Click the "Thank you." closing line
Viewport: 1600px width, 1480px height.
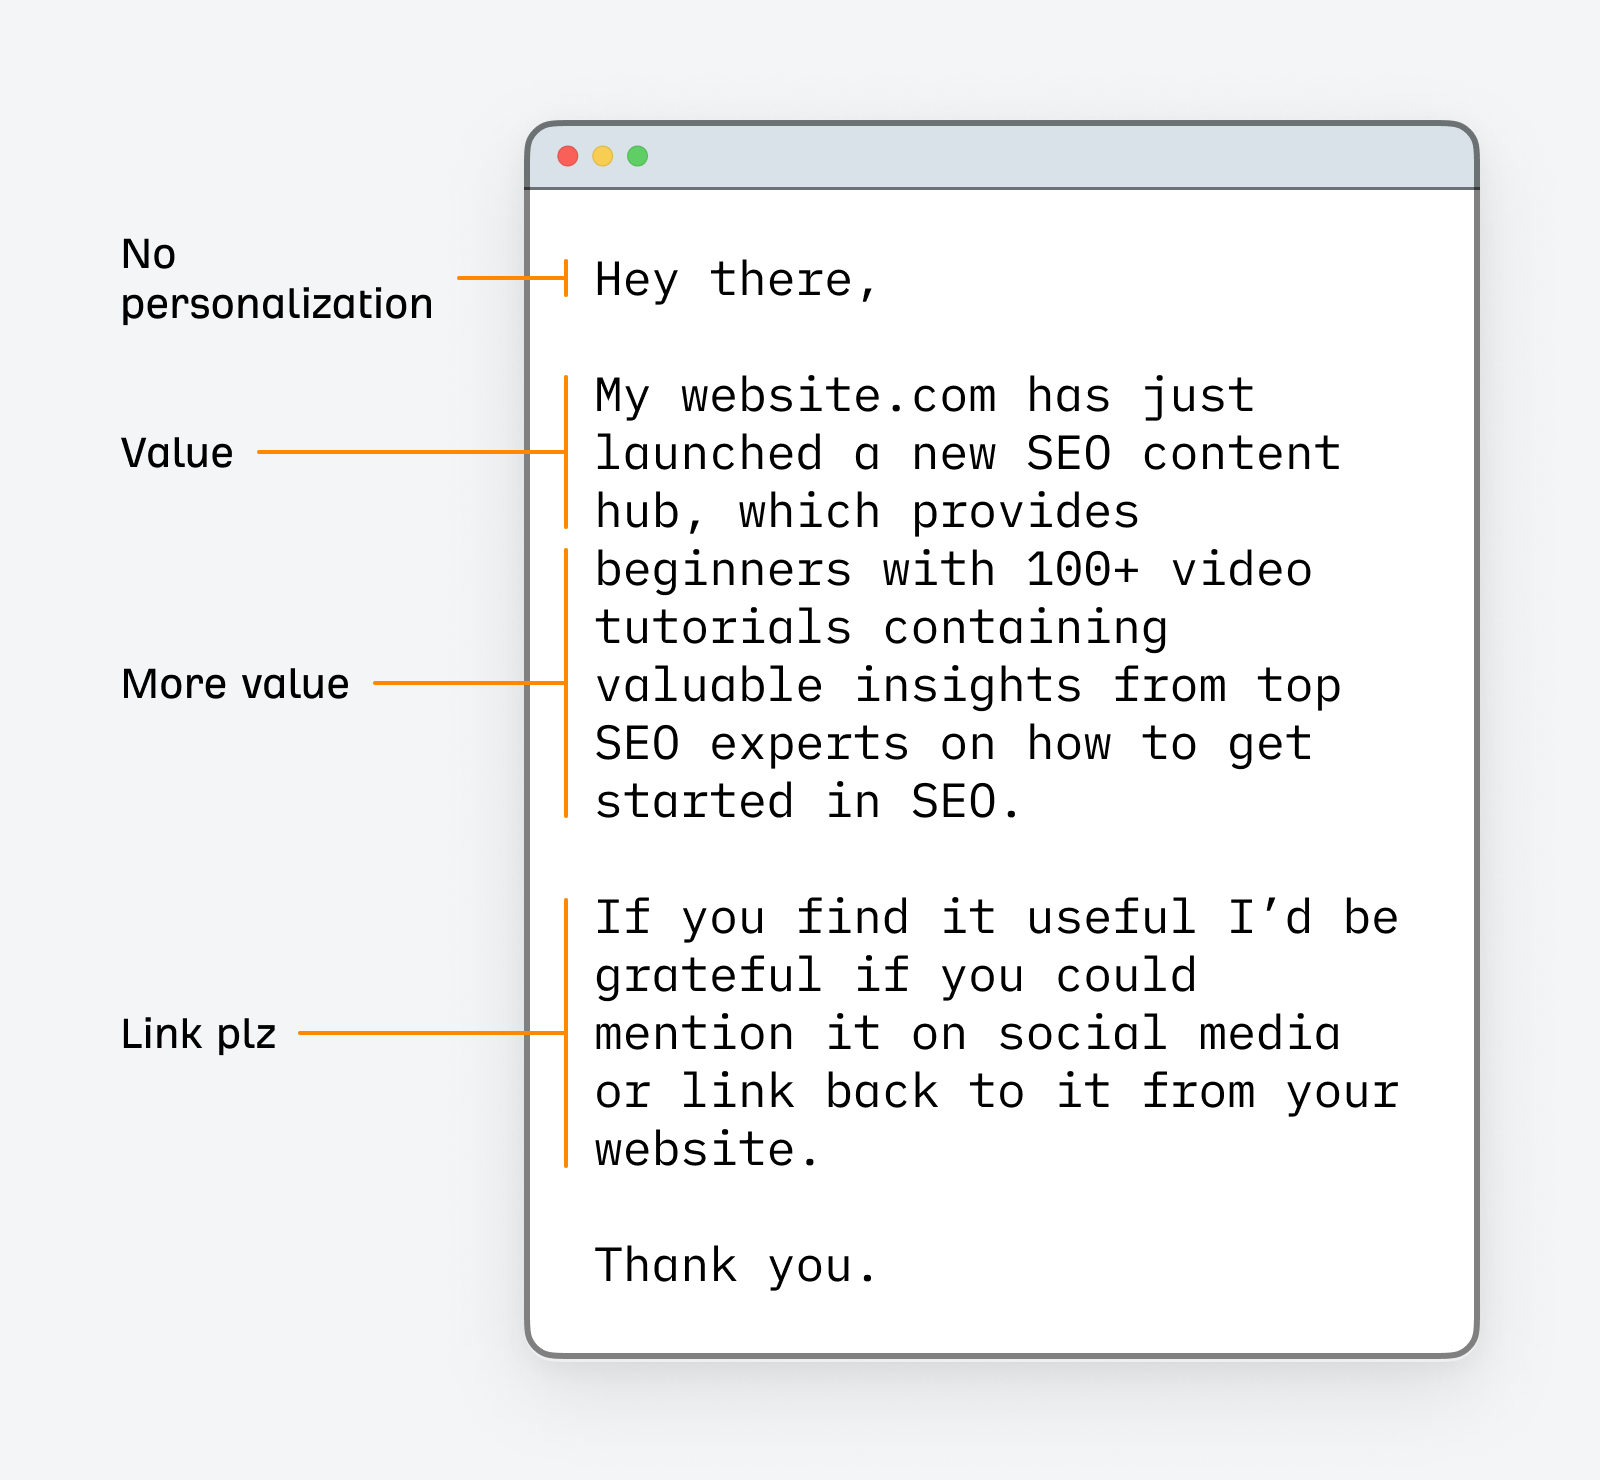click(x=736, y=1265)
